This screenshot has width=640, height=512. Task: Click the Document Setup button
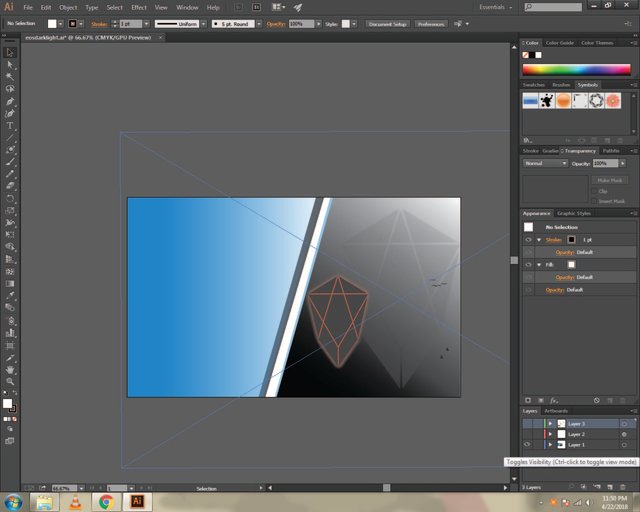[x=387, y=23]
